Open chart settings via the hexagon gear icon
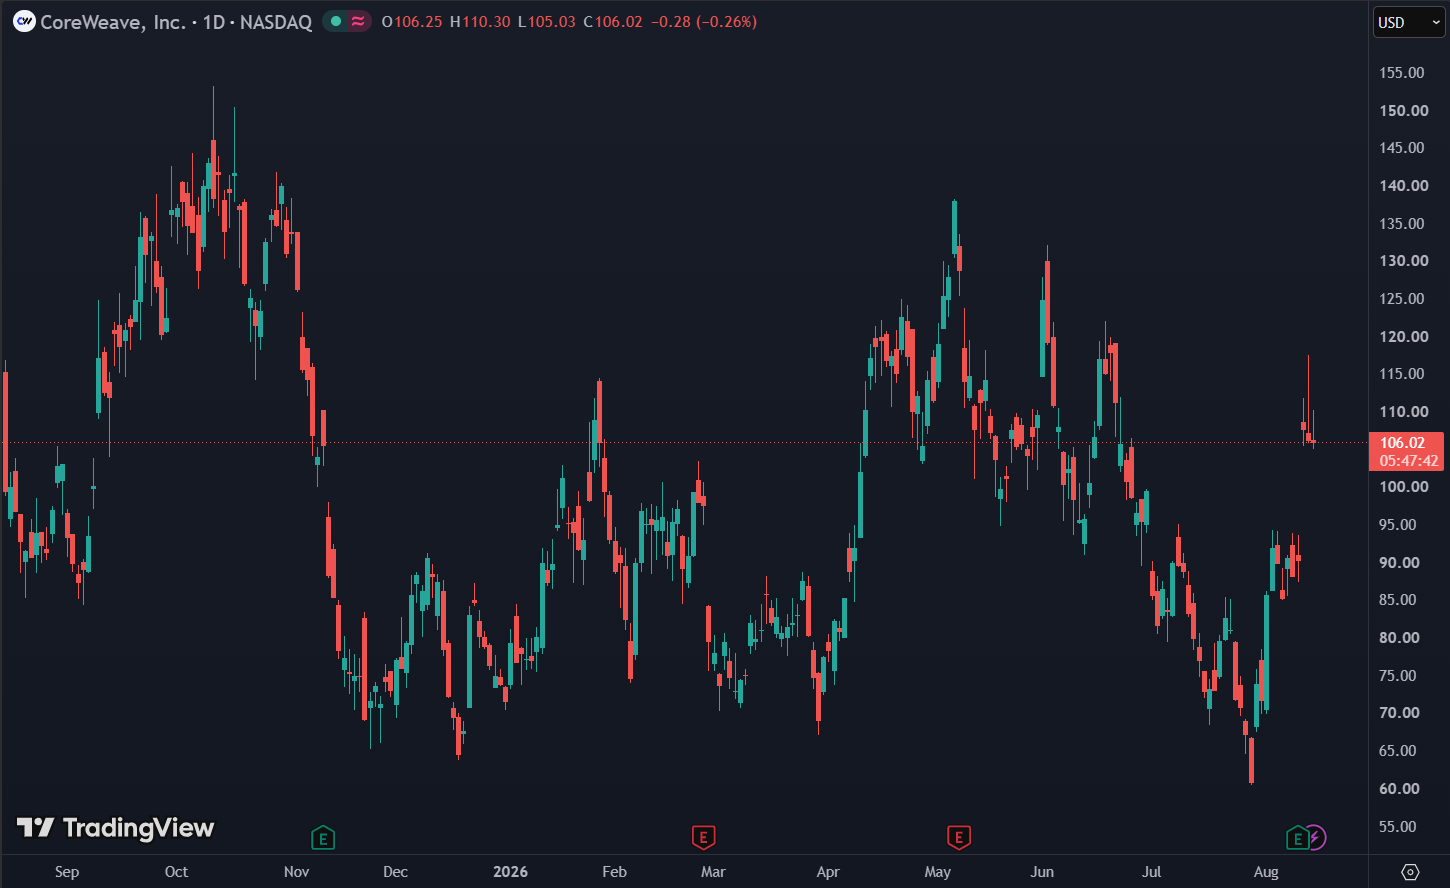This screenshot has height=888, width=1450. [1410, 871]
